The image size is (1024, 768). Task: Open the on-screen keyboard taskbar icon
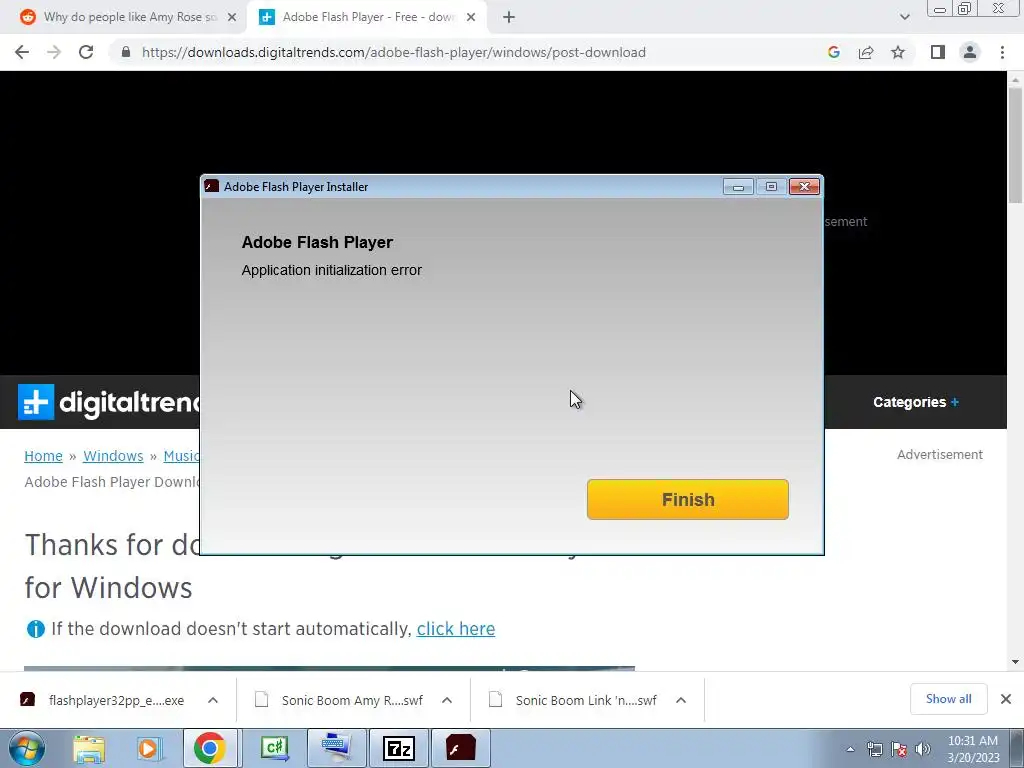[337, 748]
